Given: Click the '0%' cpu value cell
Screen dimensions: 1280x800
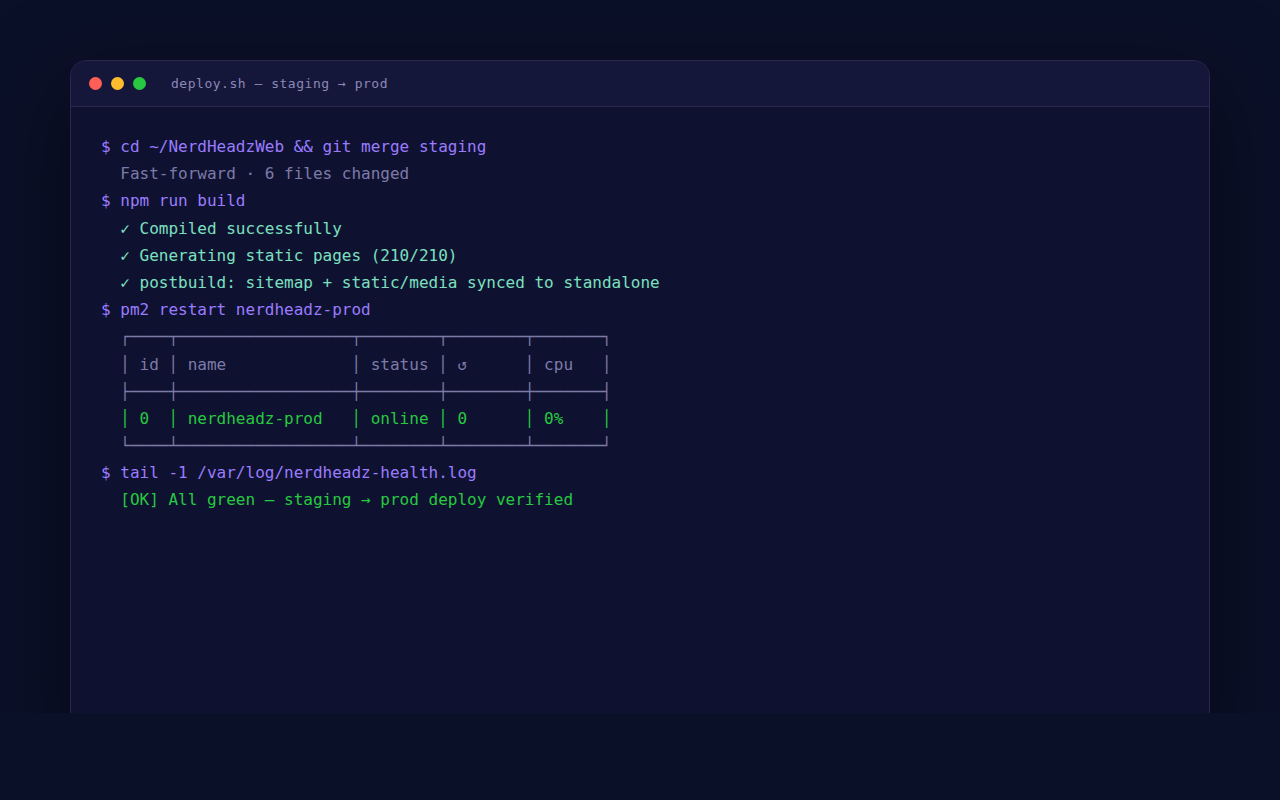Looking at the screenshot, I should [554, 418].
